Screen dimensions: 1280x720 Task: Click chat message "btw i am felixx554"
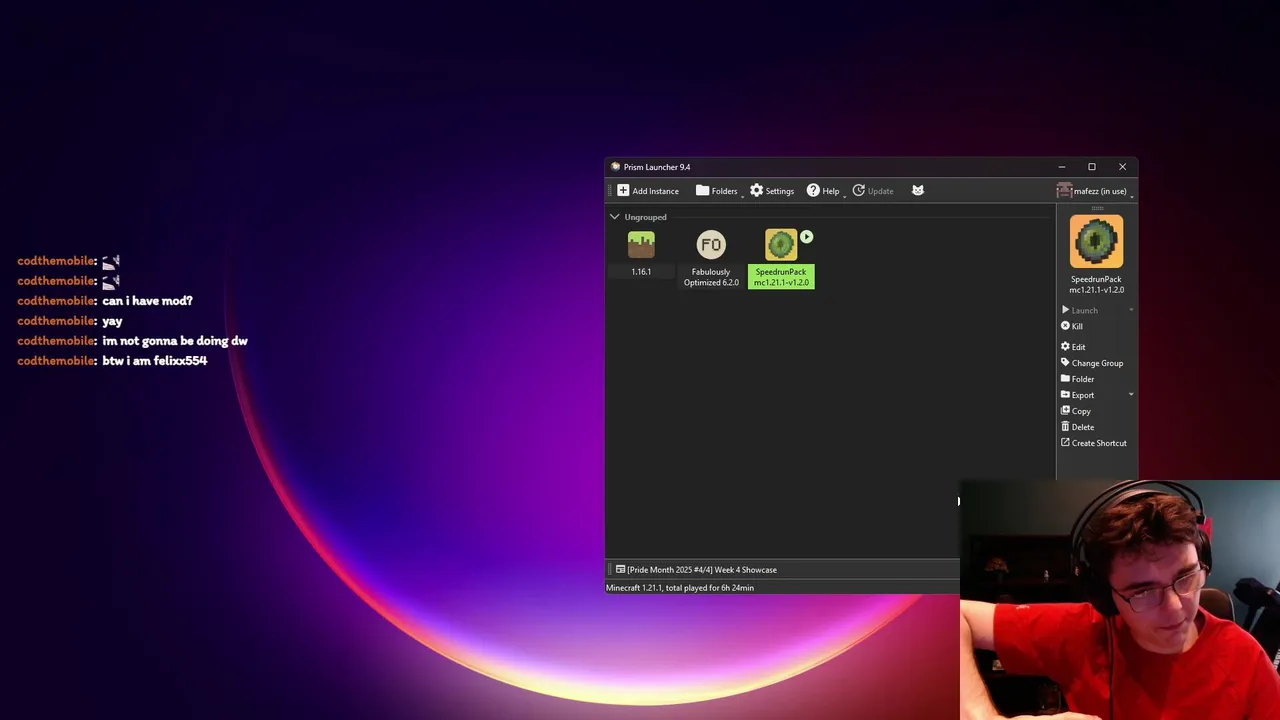pos(155,361)
